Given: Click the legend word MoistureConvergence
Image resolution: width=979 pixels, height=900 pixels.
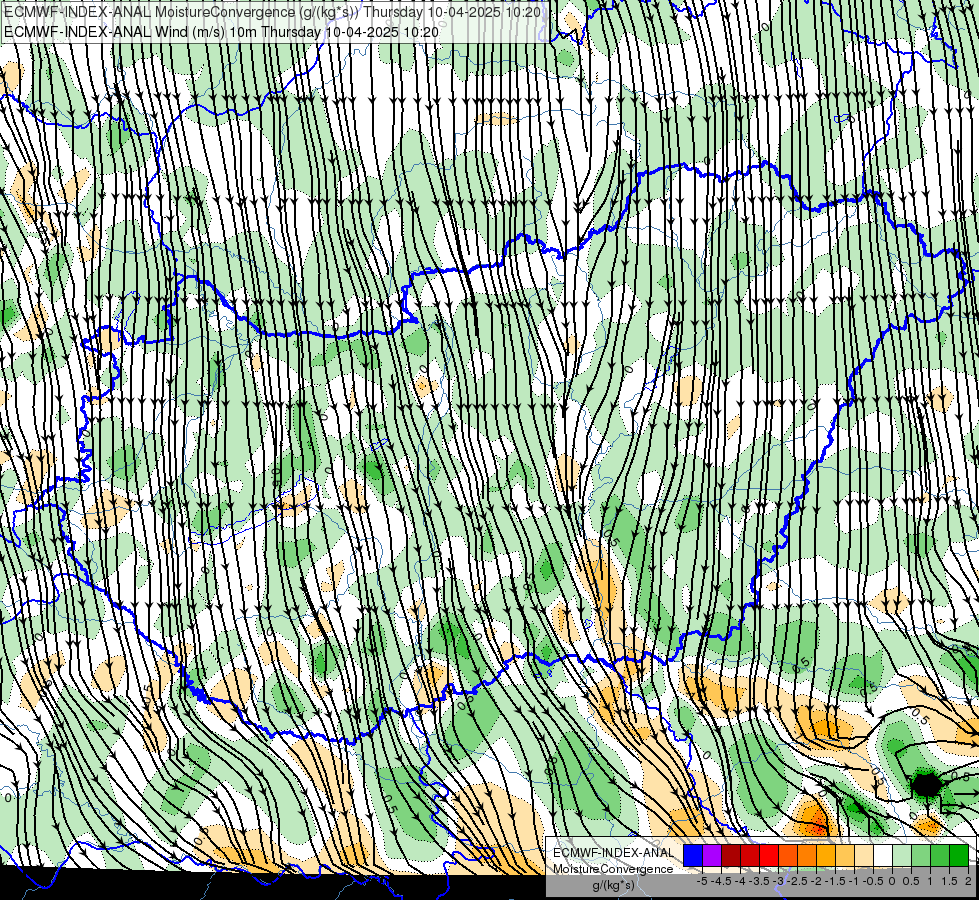Looking at the screenshot, I should pyautogui.click(x=613, y=869).
